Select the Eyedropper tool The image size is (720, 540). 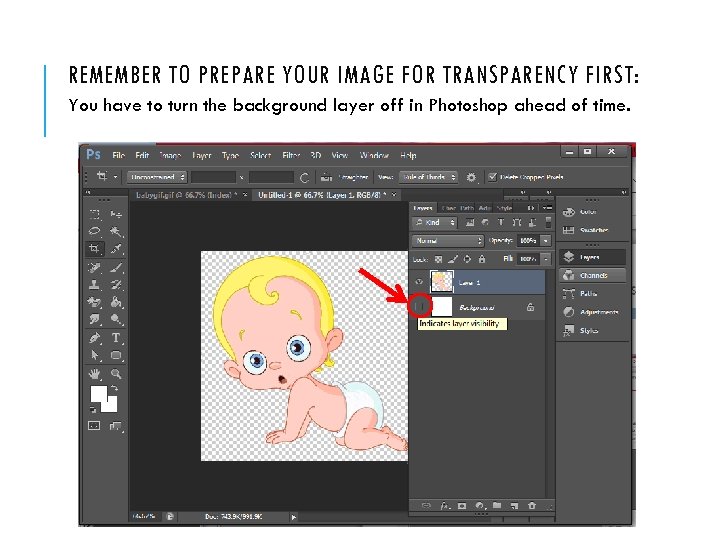point(116,248)
